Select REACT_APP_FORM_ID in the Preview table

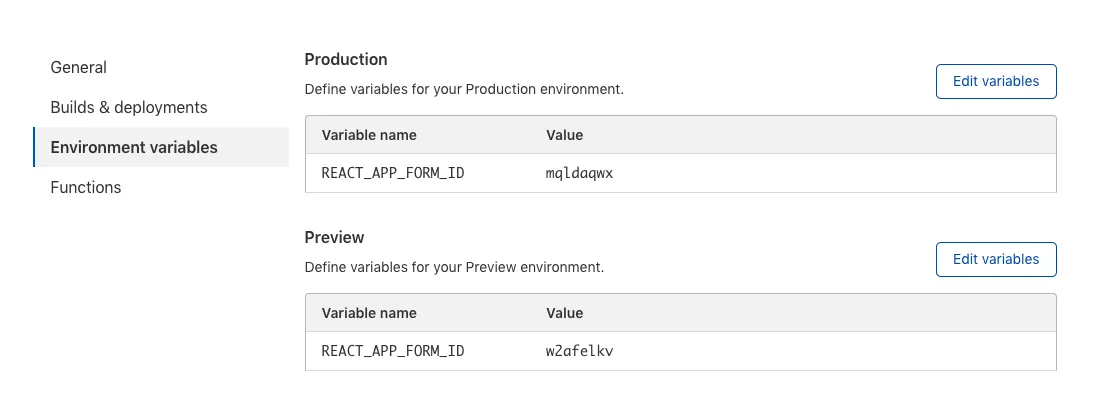tap(393, 351)
